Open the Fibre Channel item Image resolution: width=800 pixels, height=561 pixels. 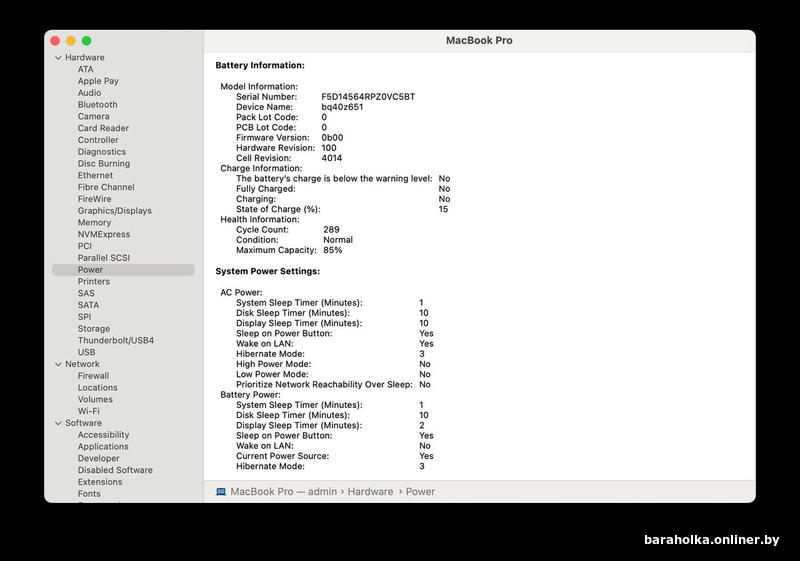pos(106,187)
